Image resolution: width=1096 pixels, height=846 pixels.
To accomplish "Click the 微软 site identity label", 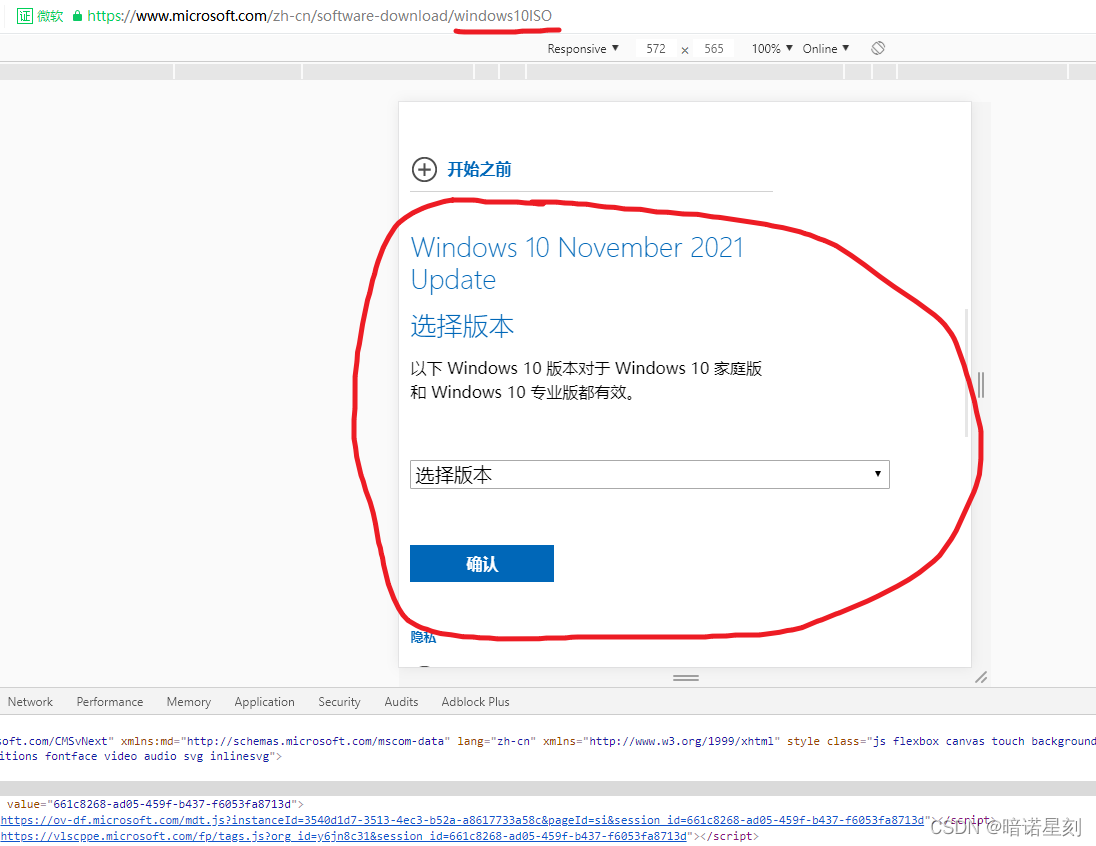I will 50,15.
